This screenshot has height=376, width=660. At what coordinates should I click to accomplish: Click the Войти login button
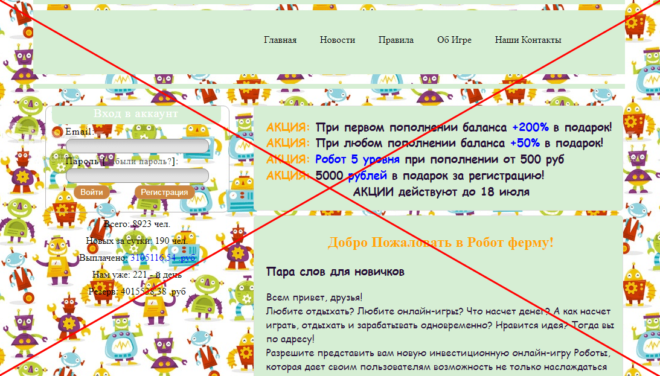point(91,192)
